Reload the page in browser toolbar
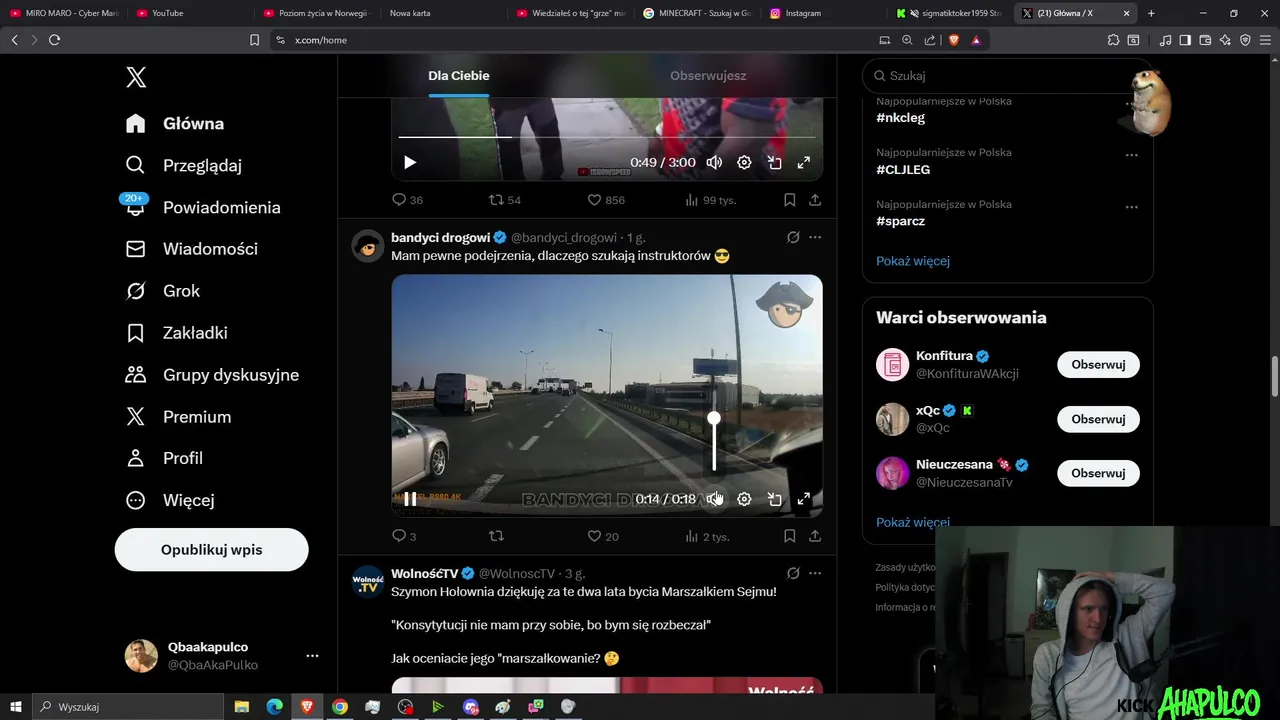The height and width of the screenshot is (720, 1280). 54,40
